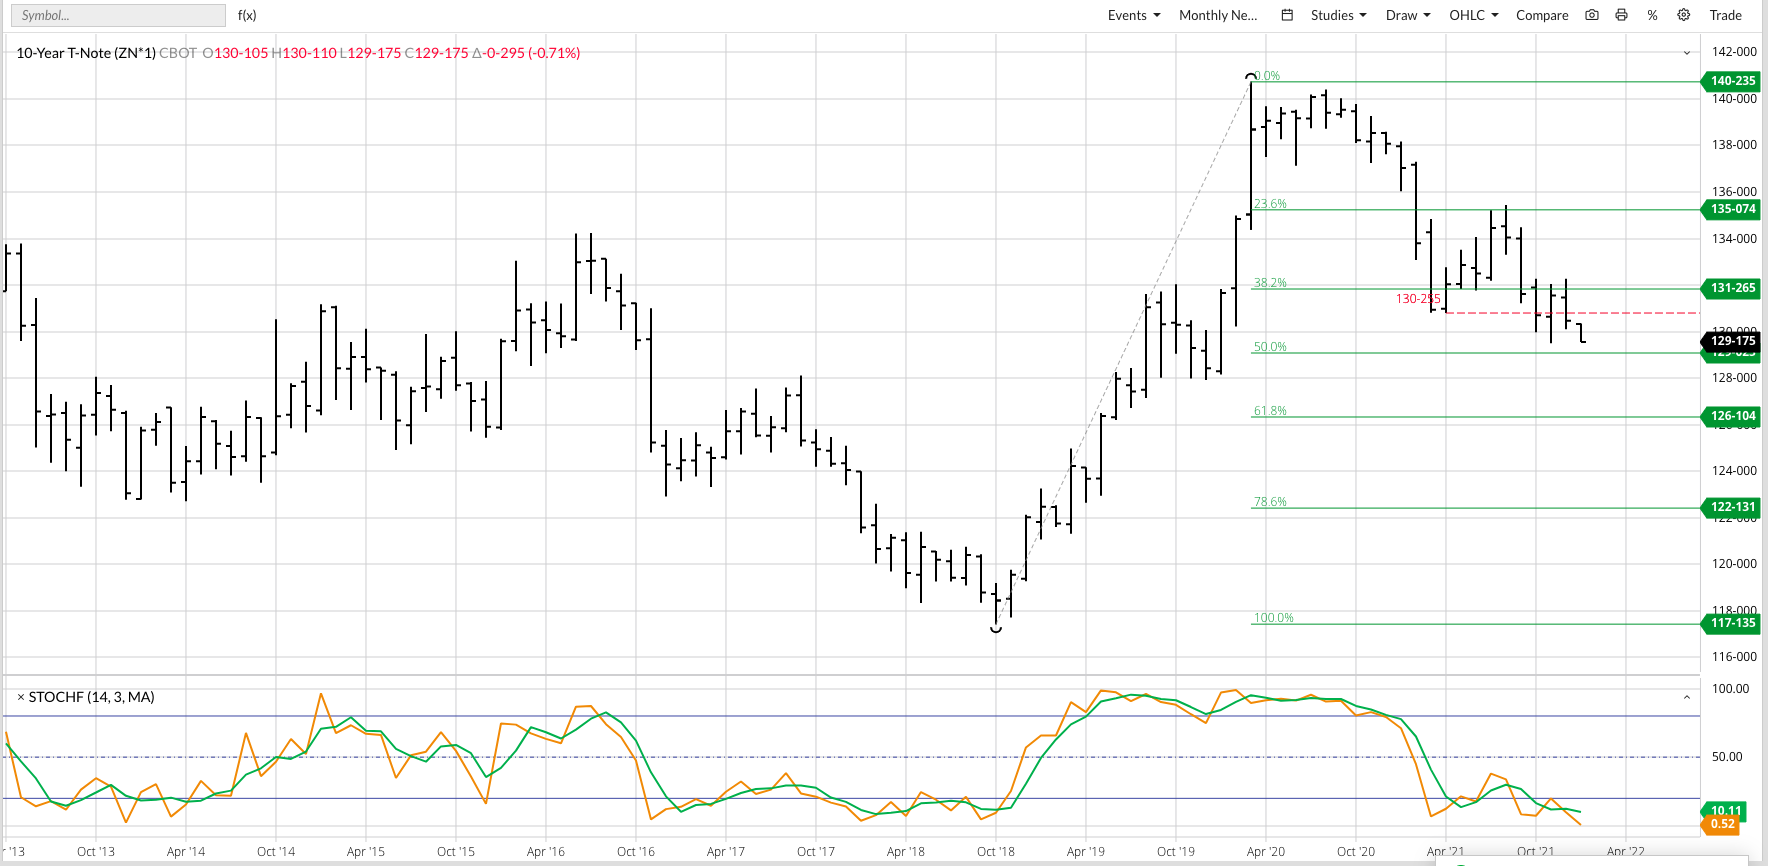1768x866 pixels.
Task: Switch to percent scale view
Action: [1652, 15]
